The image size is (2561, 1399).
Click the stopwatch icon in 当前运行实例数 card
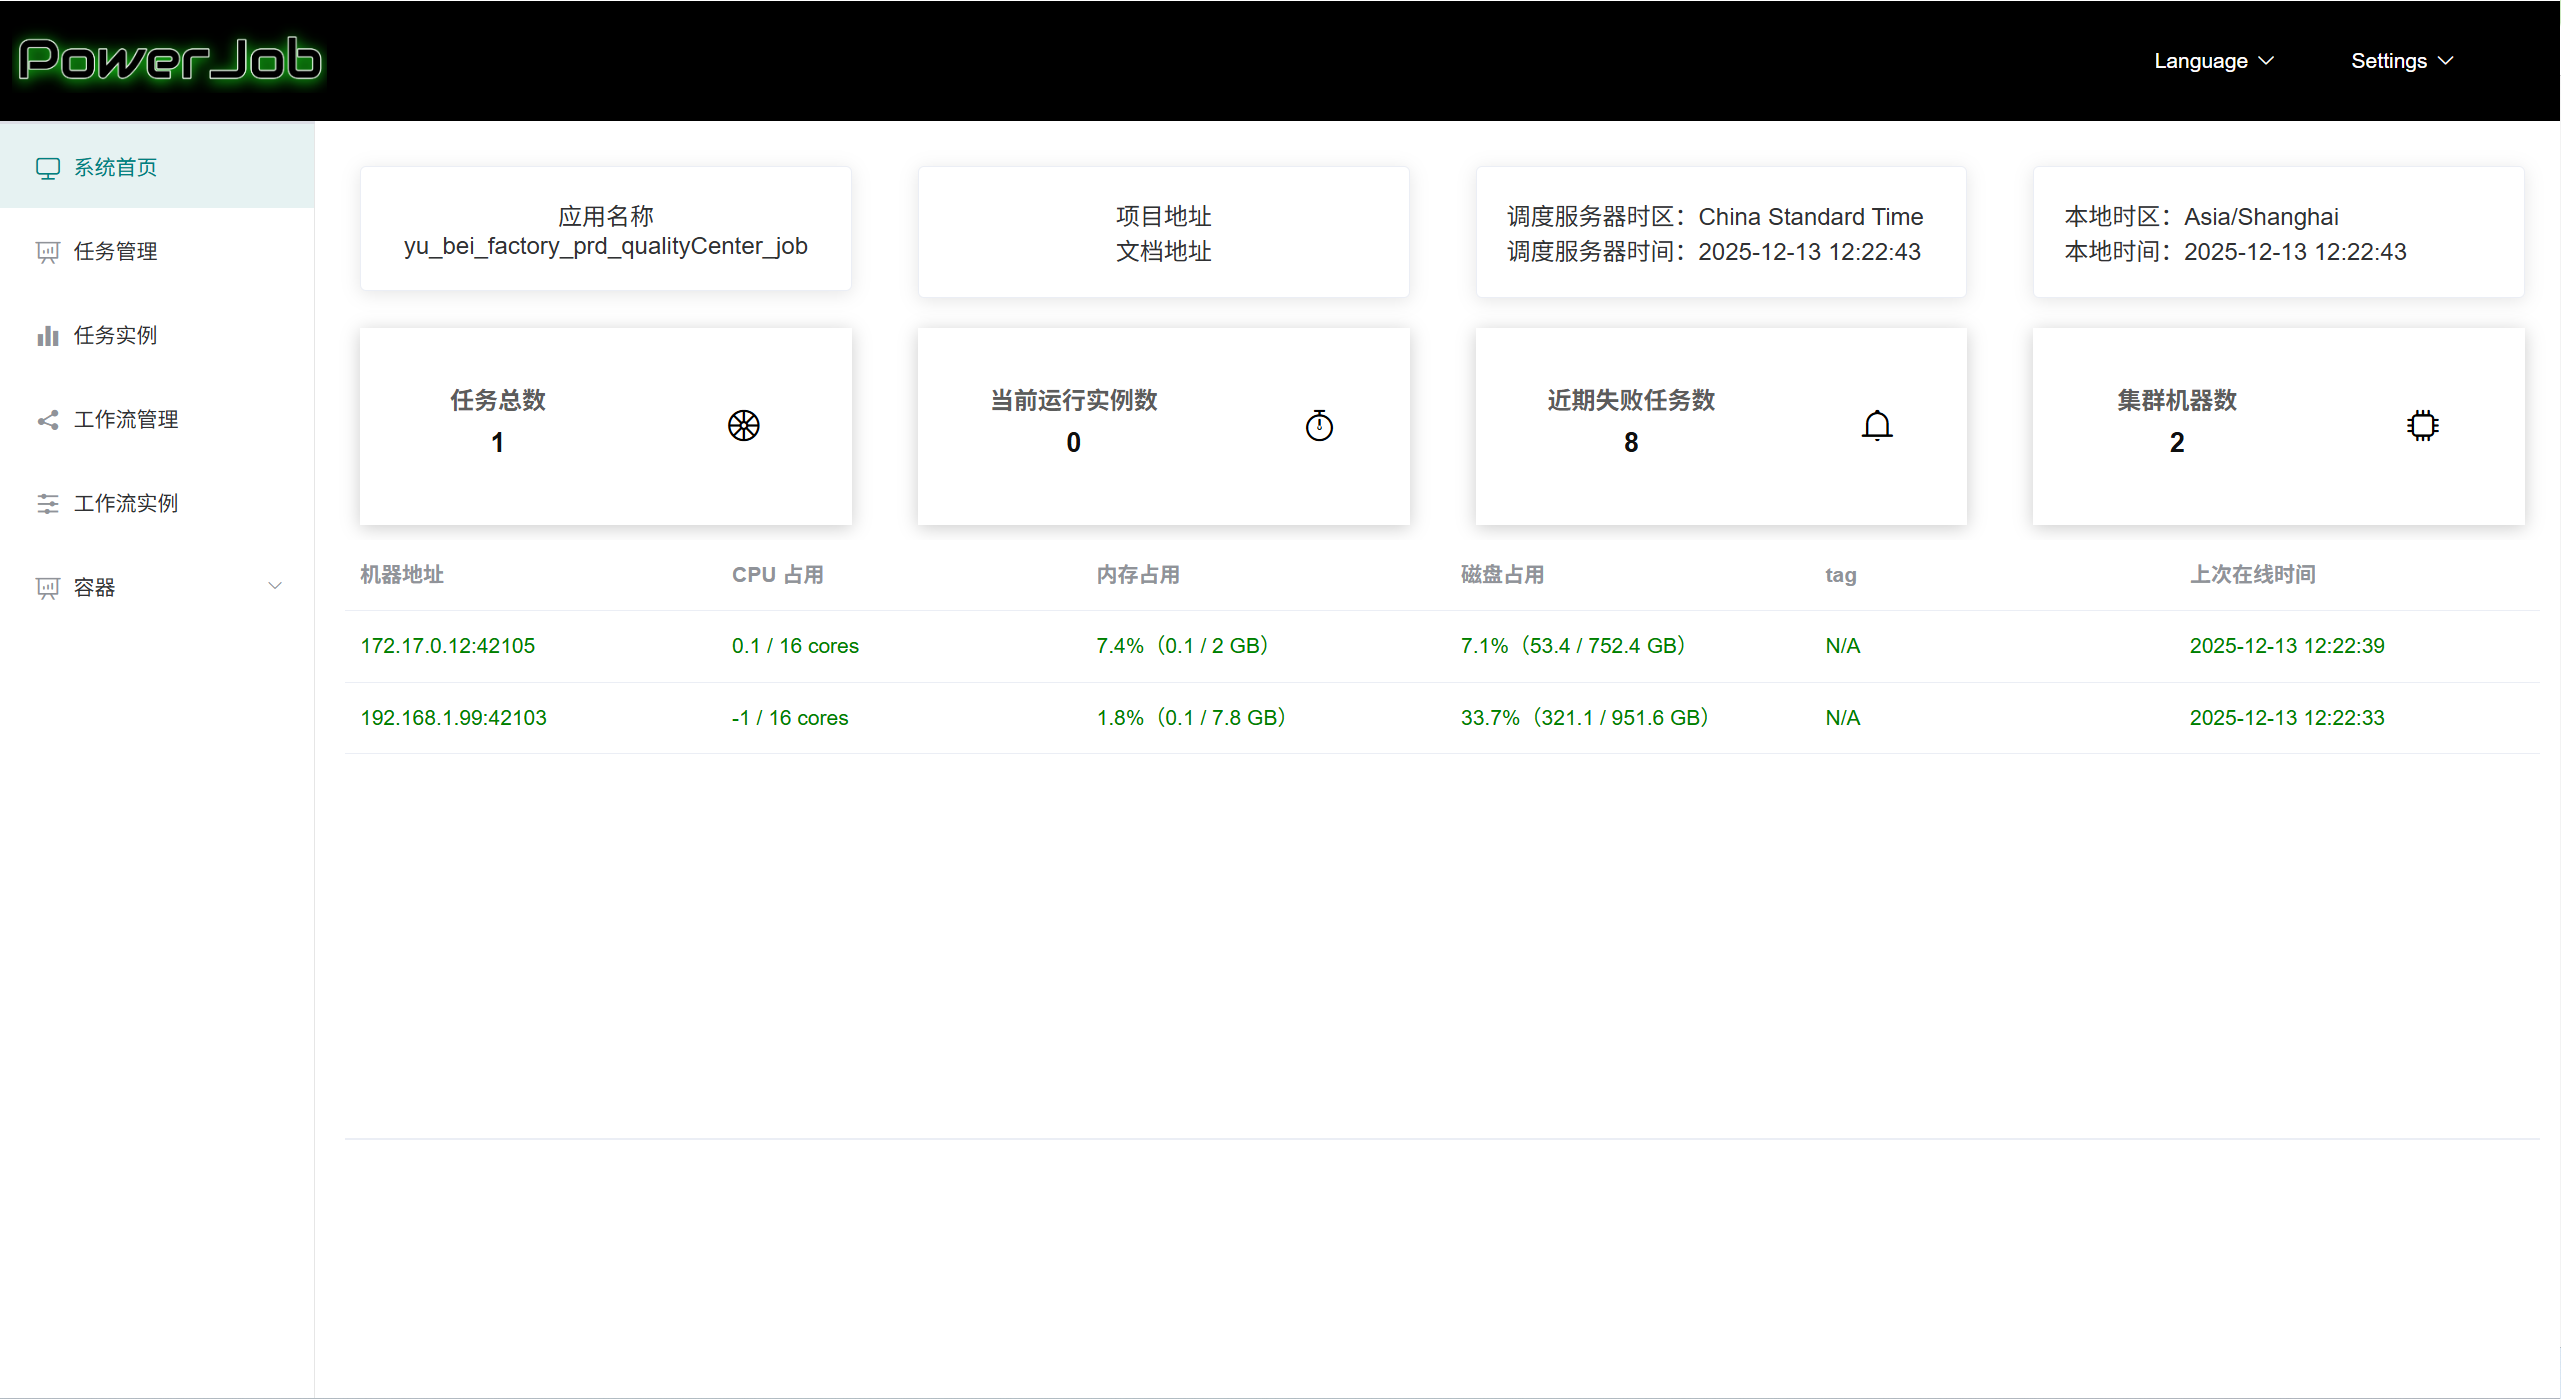[x=1319, y=426]
